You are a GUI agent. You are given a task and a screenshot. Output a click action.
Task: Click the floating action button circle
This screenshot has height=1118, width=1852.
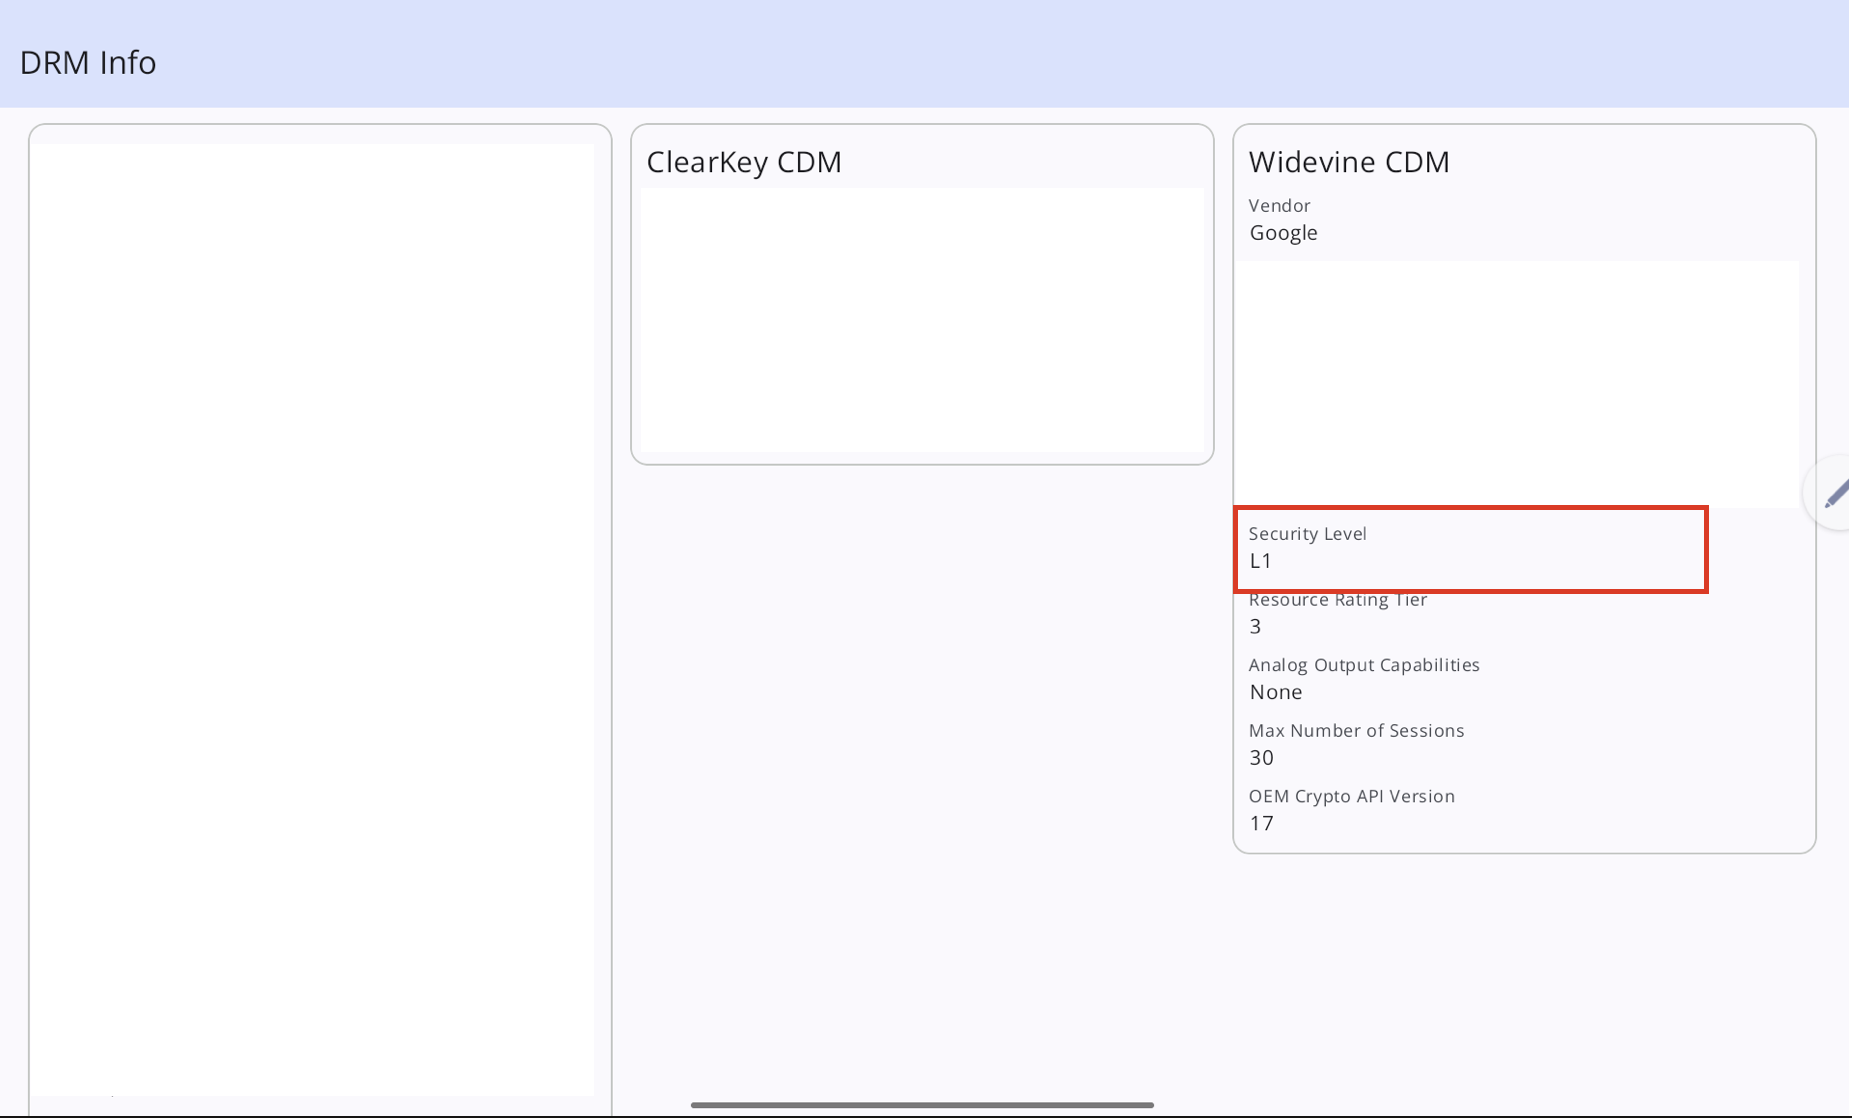[1836, 492]
